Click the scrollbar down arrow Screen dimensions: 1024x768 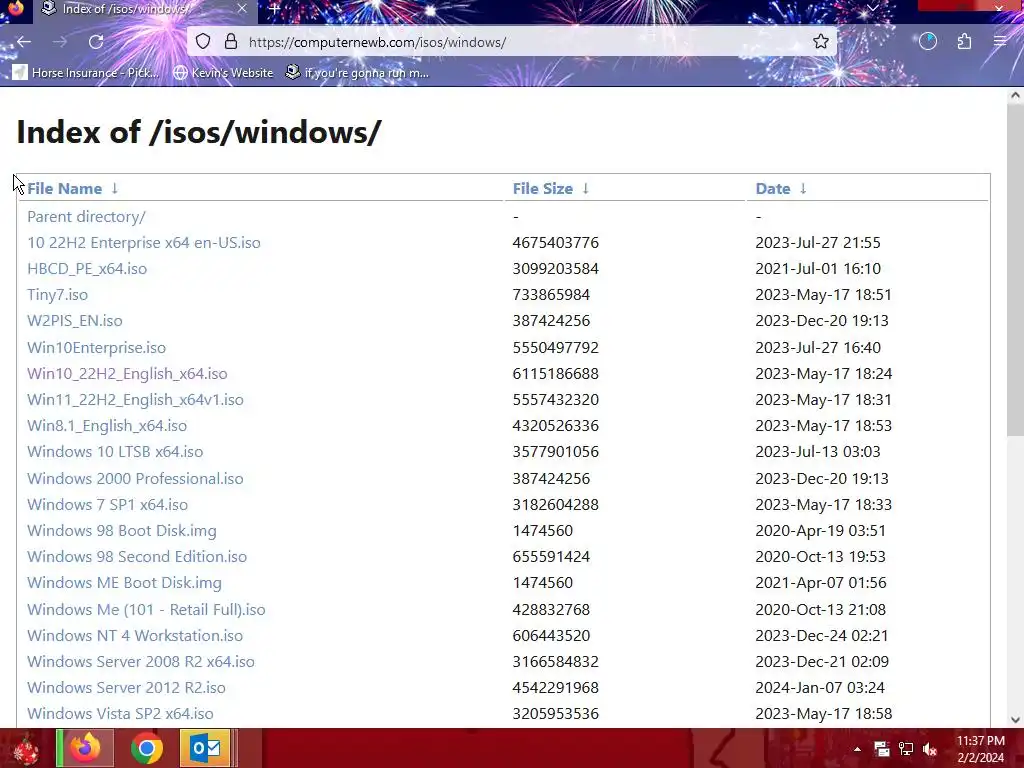click(x=1015, y=720)
